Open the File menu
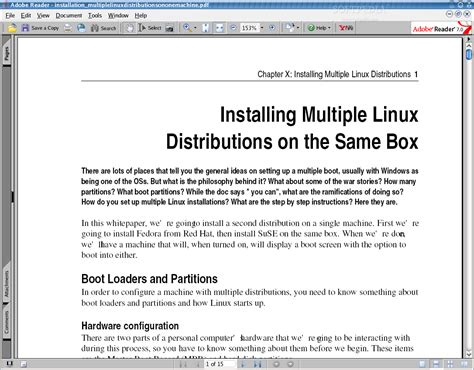The height and width of the screenshot is (370, 474). point(10,15)
